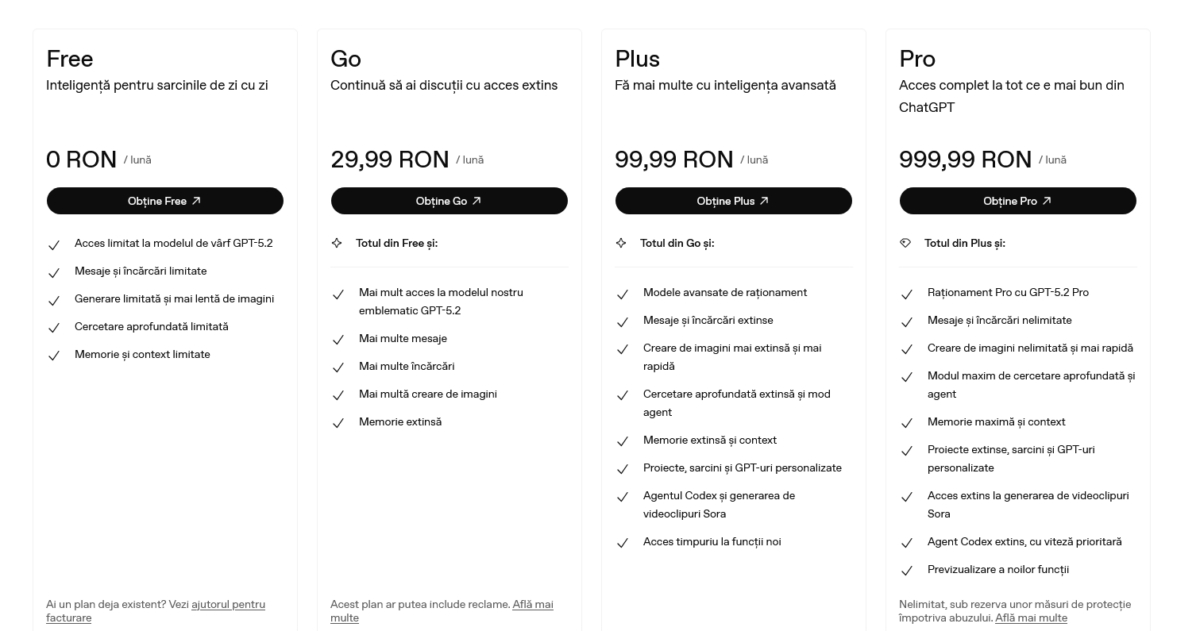This screenshot has height=631, width=1200.
Task: Click the 999,99 RON price text
Action: [x=965, y=160]
